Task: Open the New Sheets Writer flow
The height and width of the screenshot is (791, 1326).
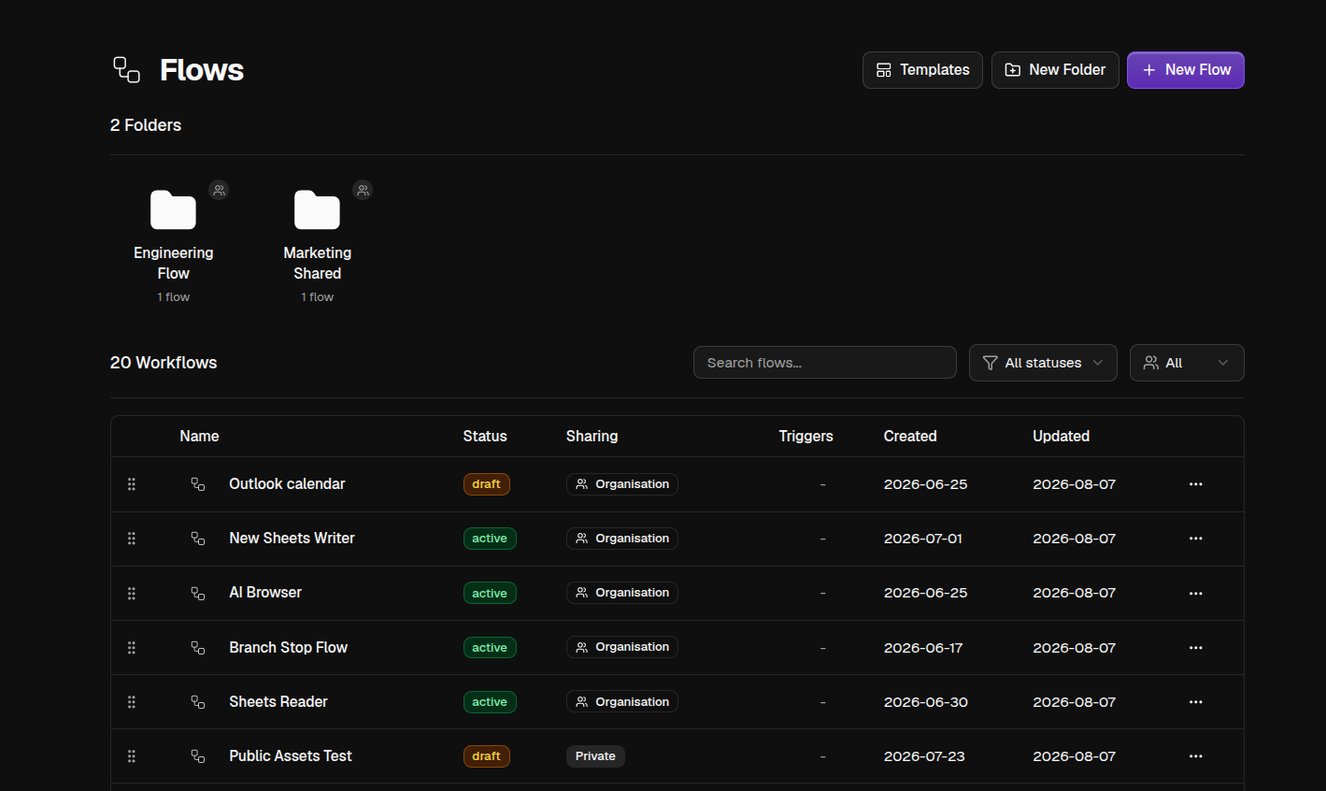Action: [x=292, y=538]
